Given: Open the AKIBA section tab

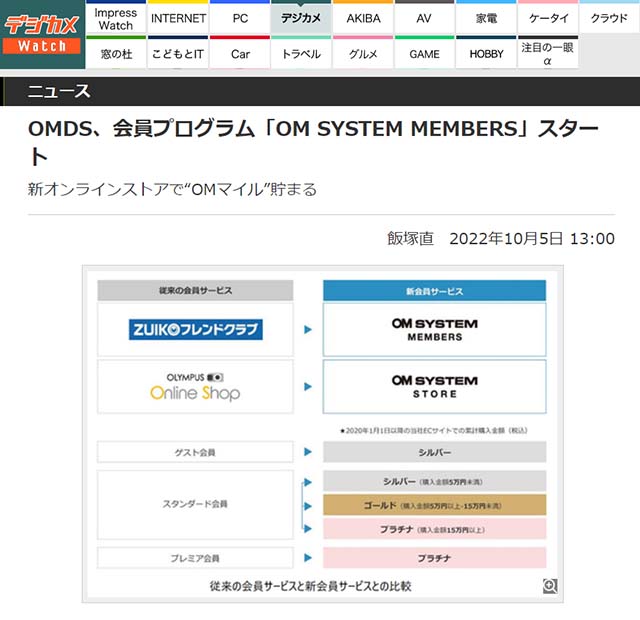Looking at the screenshot, I should 363,18.
